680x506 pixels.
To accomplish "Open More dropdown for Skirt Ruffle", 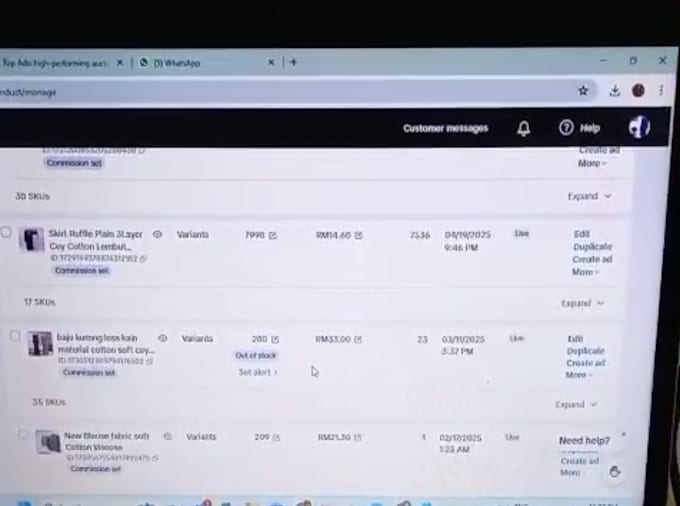I will pyautogui.click(x=585, y=272).
